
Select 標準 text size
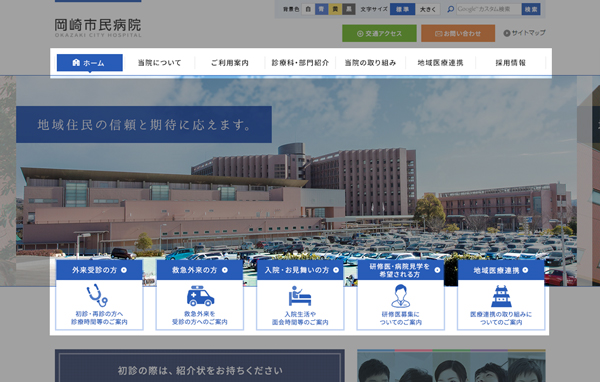tap(403, 9)
